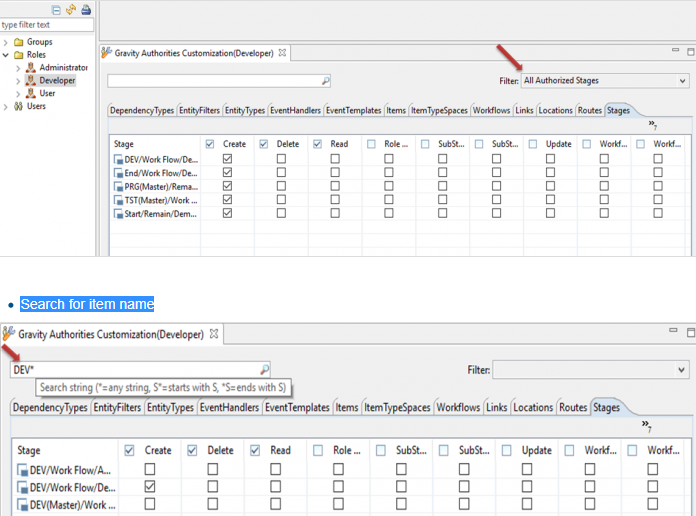This screenshot has height=516, width=696.
Task: Click the refresh icon above the filter text
Action: tap(71, 9)
